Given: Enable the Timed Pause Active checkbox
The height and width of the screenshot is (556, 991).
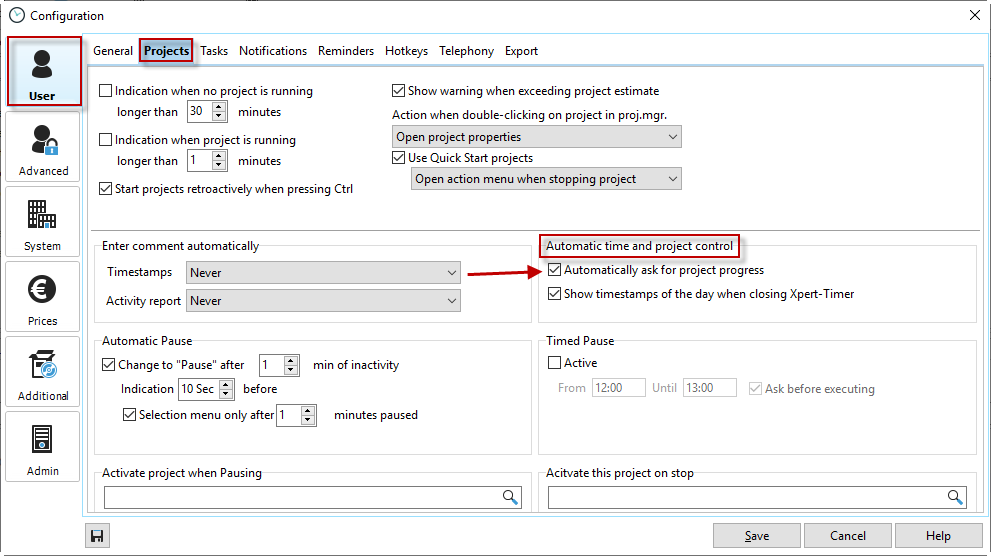Looking at the screenshot, I should 555,363.
